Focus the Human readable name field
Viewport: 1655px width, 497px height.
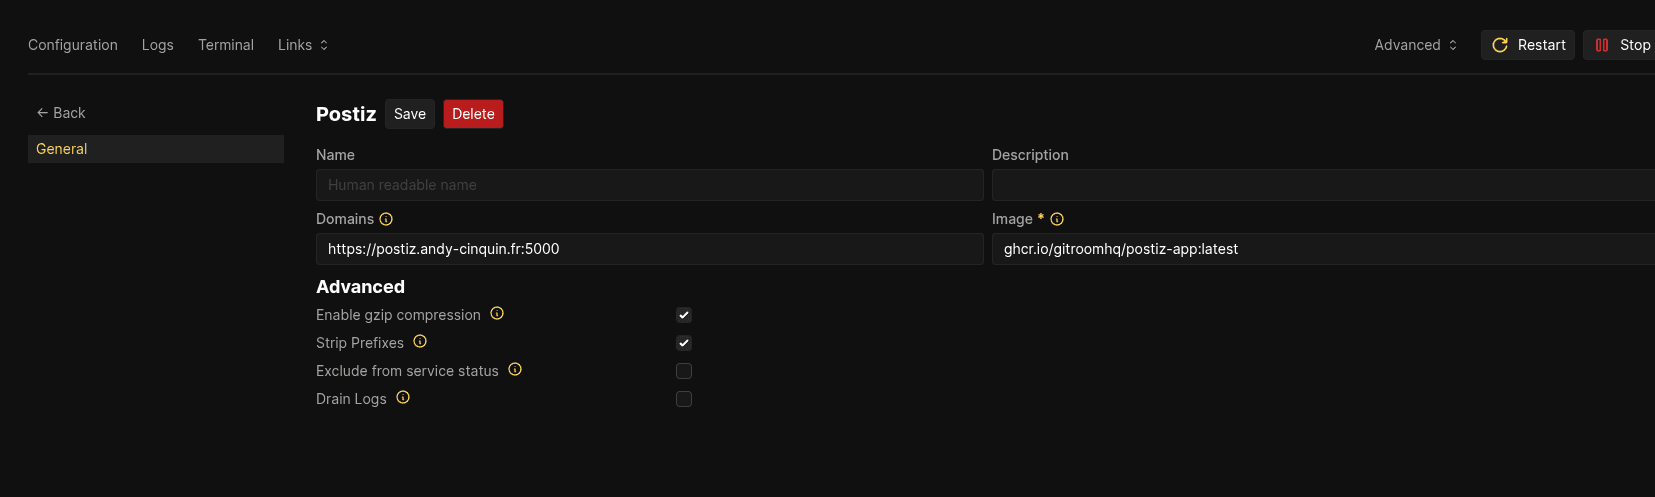pyautogui.click(x=650, y=185)
